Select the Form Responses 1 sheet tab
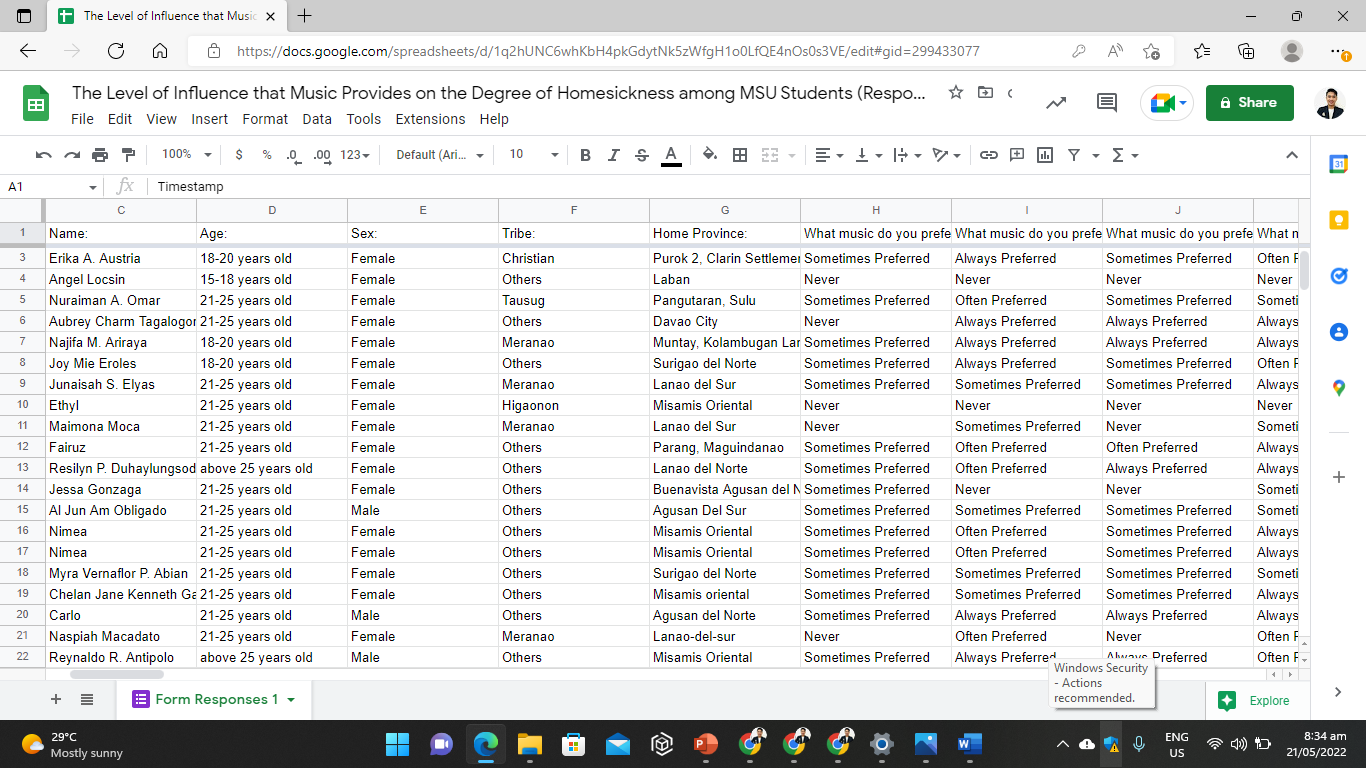1366x768 pixels. click(214, 700)
